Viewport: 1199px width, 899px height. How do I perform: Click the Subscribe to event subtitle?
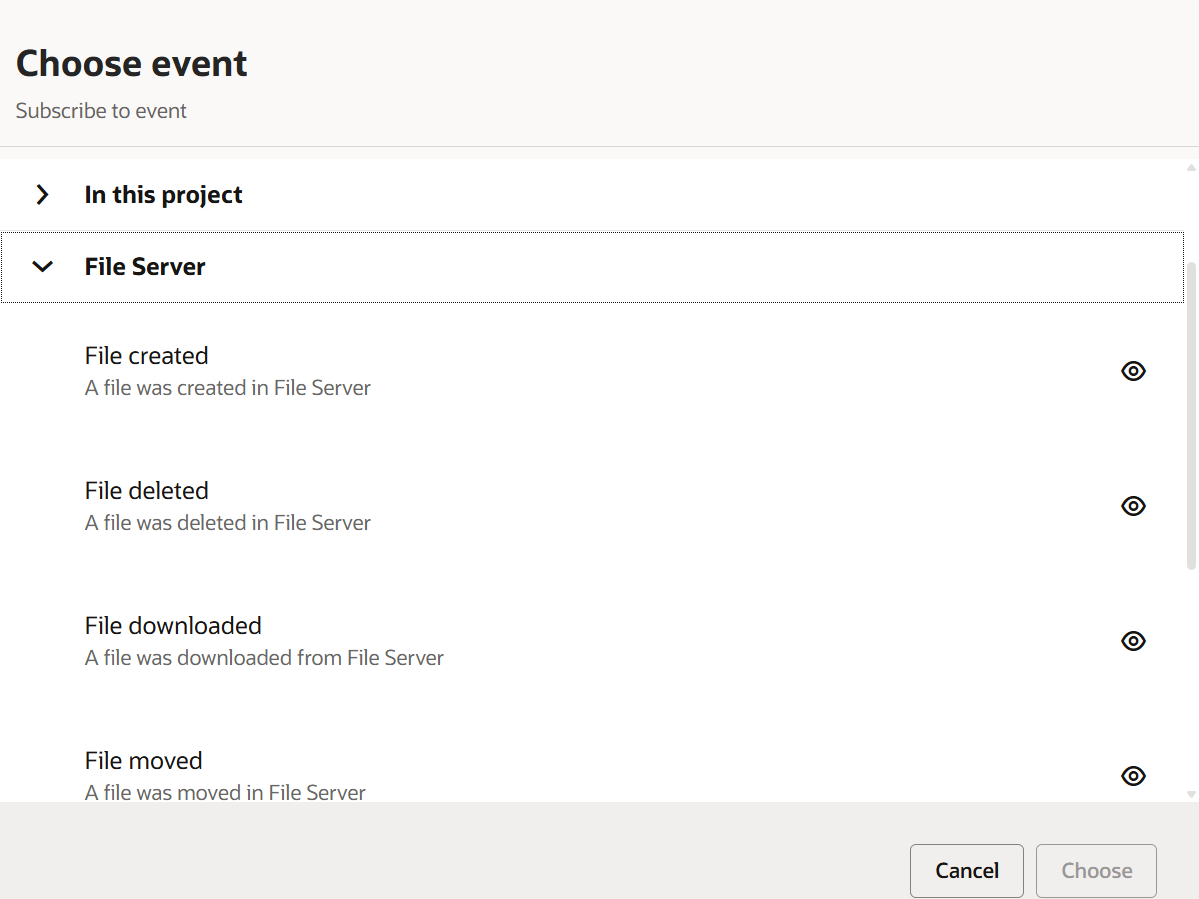[x=101, y=111]
